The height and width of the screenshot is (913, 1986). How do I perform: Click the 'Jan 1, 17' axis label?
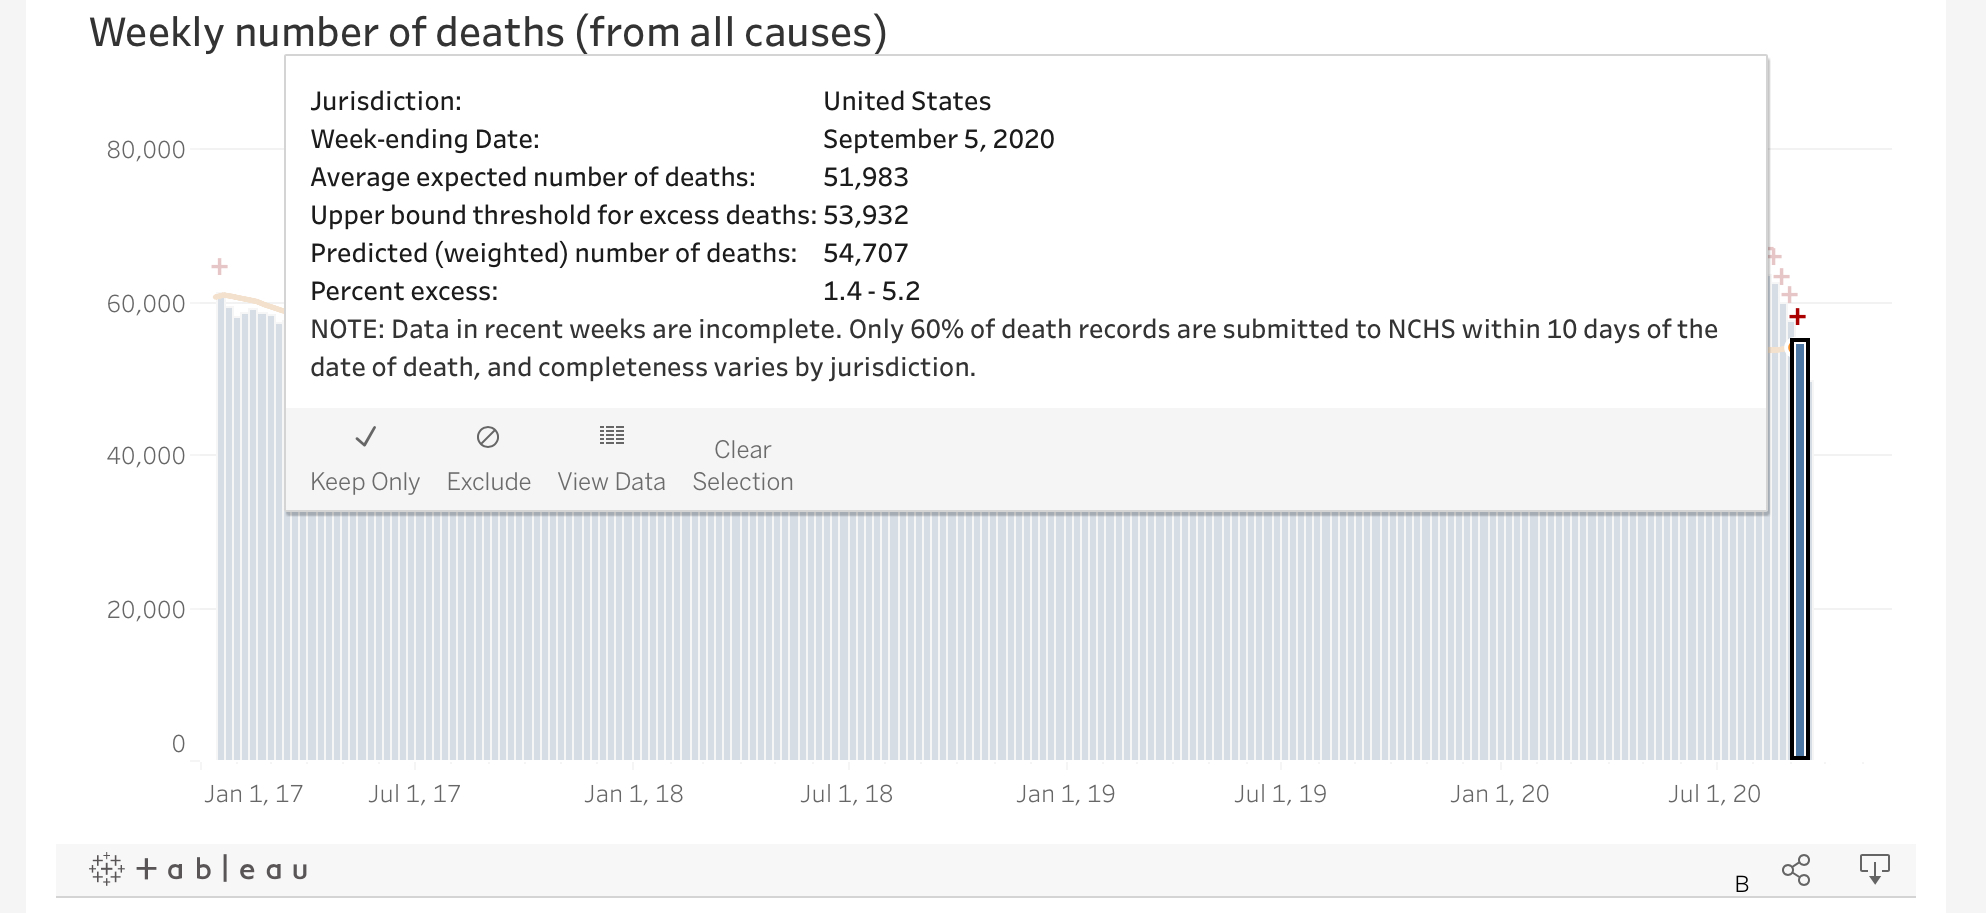pyautogui.click(x=253, y=794)
